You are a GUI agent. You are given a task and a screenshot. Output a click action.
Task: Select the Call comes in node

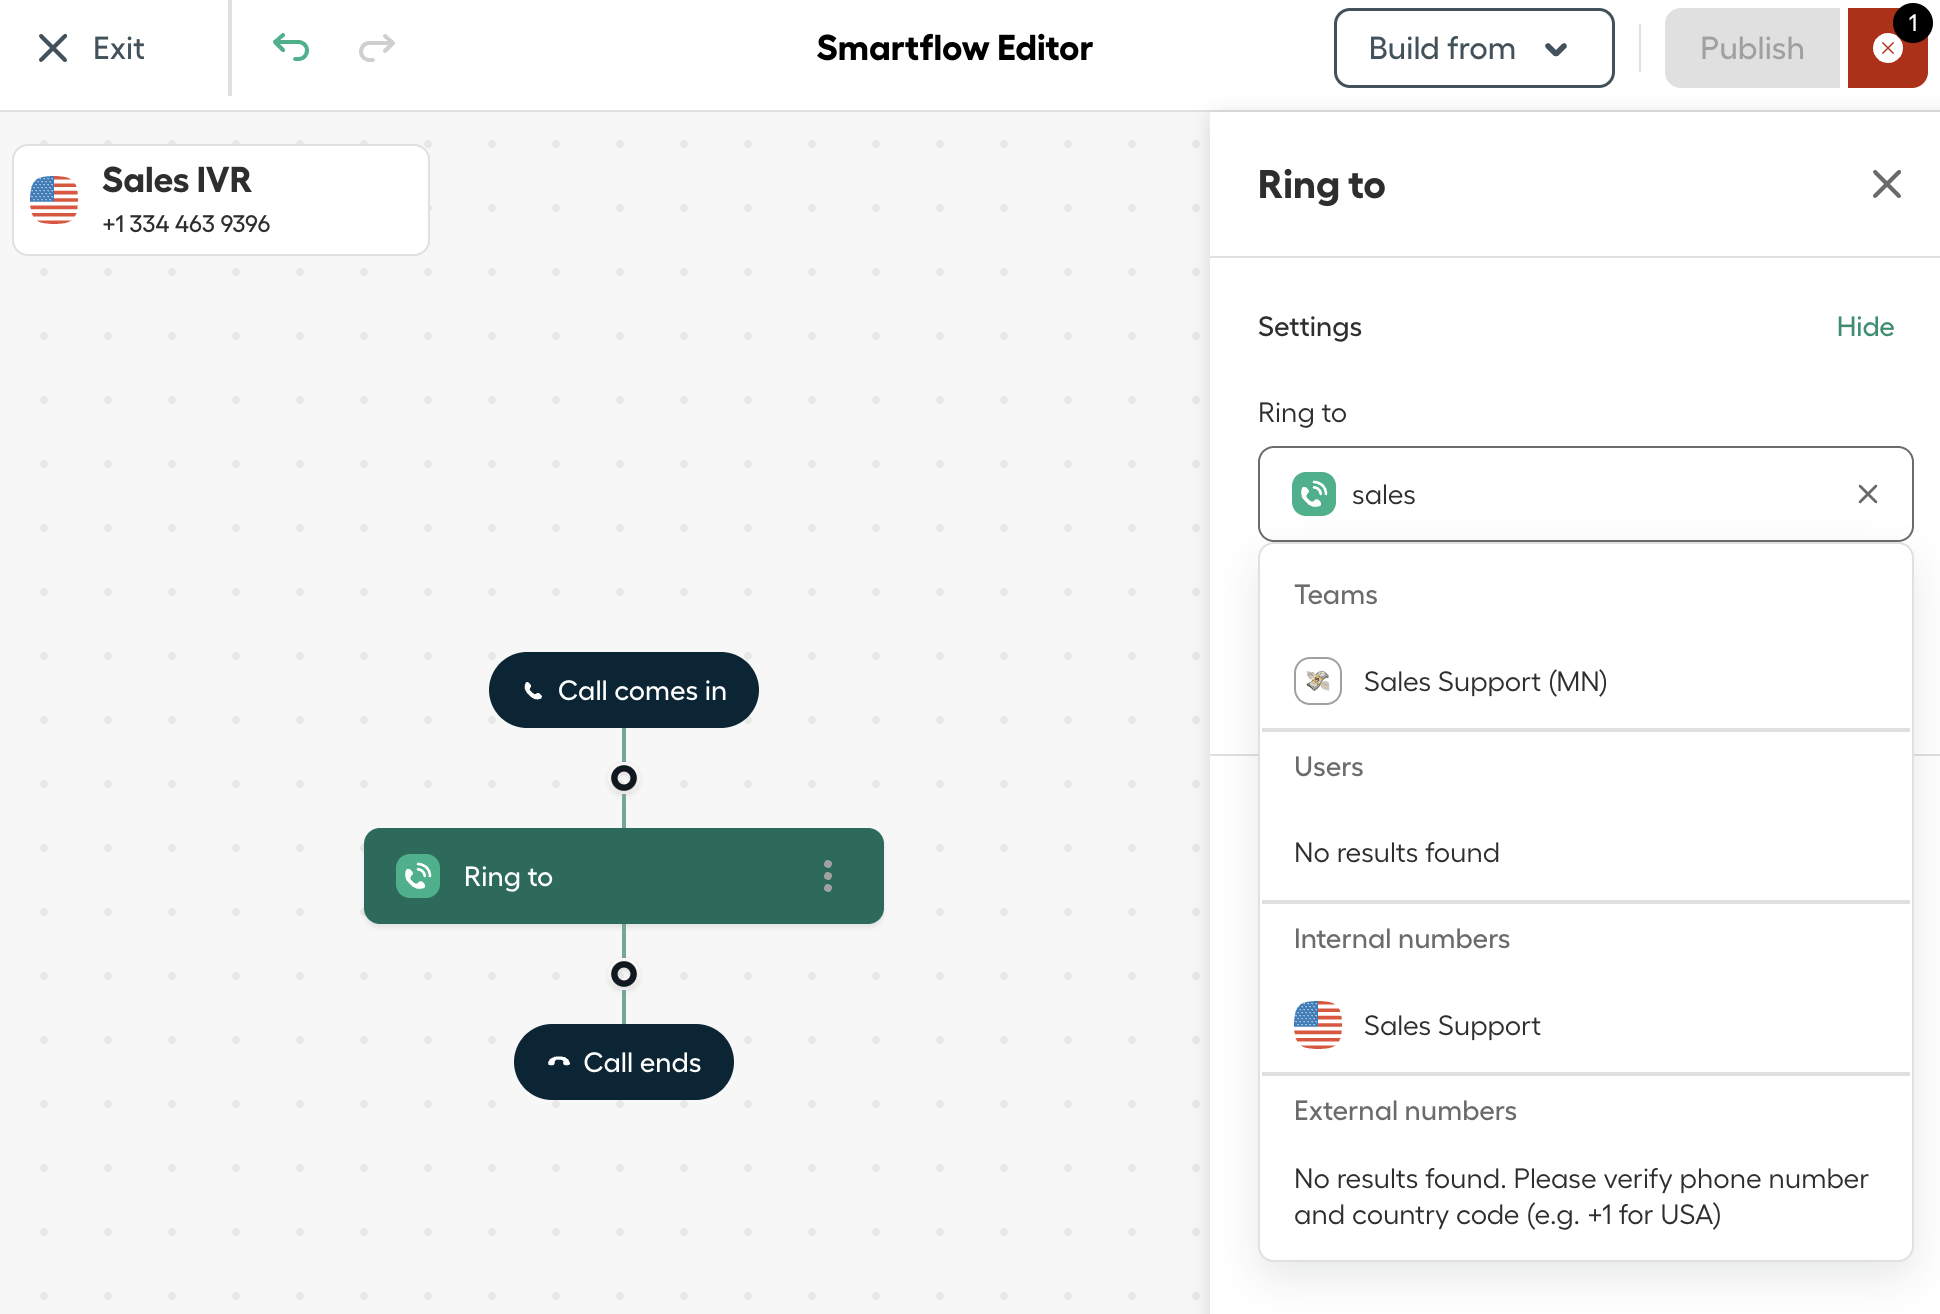click(x=624, y=690)
